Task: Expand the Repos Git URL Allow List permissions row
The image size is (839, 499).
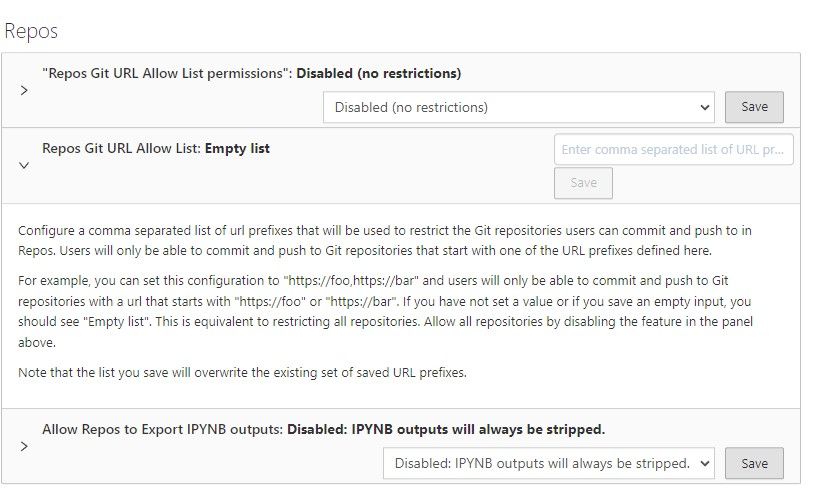Action: 24,90
